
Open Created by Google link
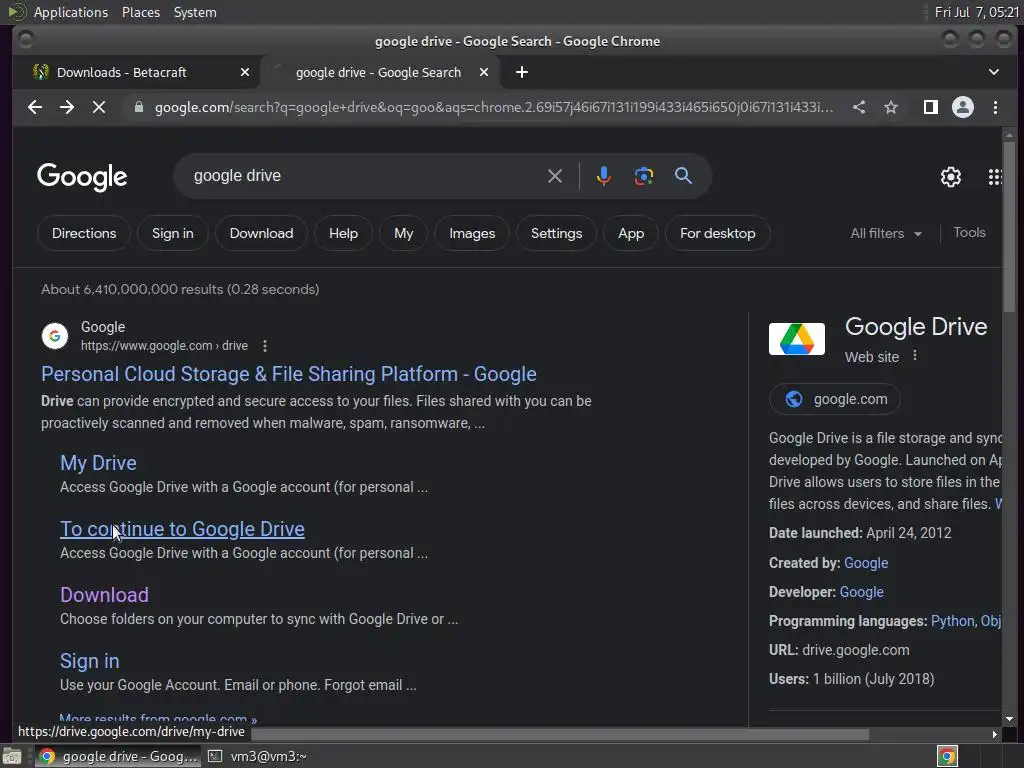866,563
